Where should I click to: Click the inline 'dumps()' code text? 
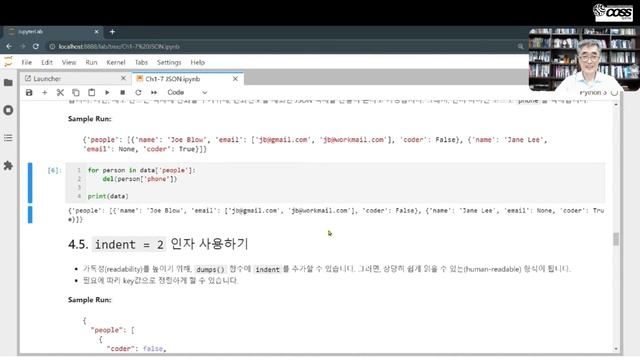[210, 269]
